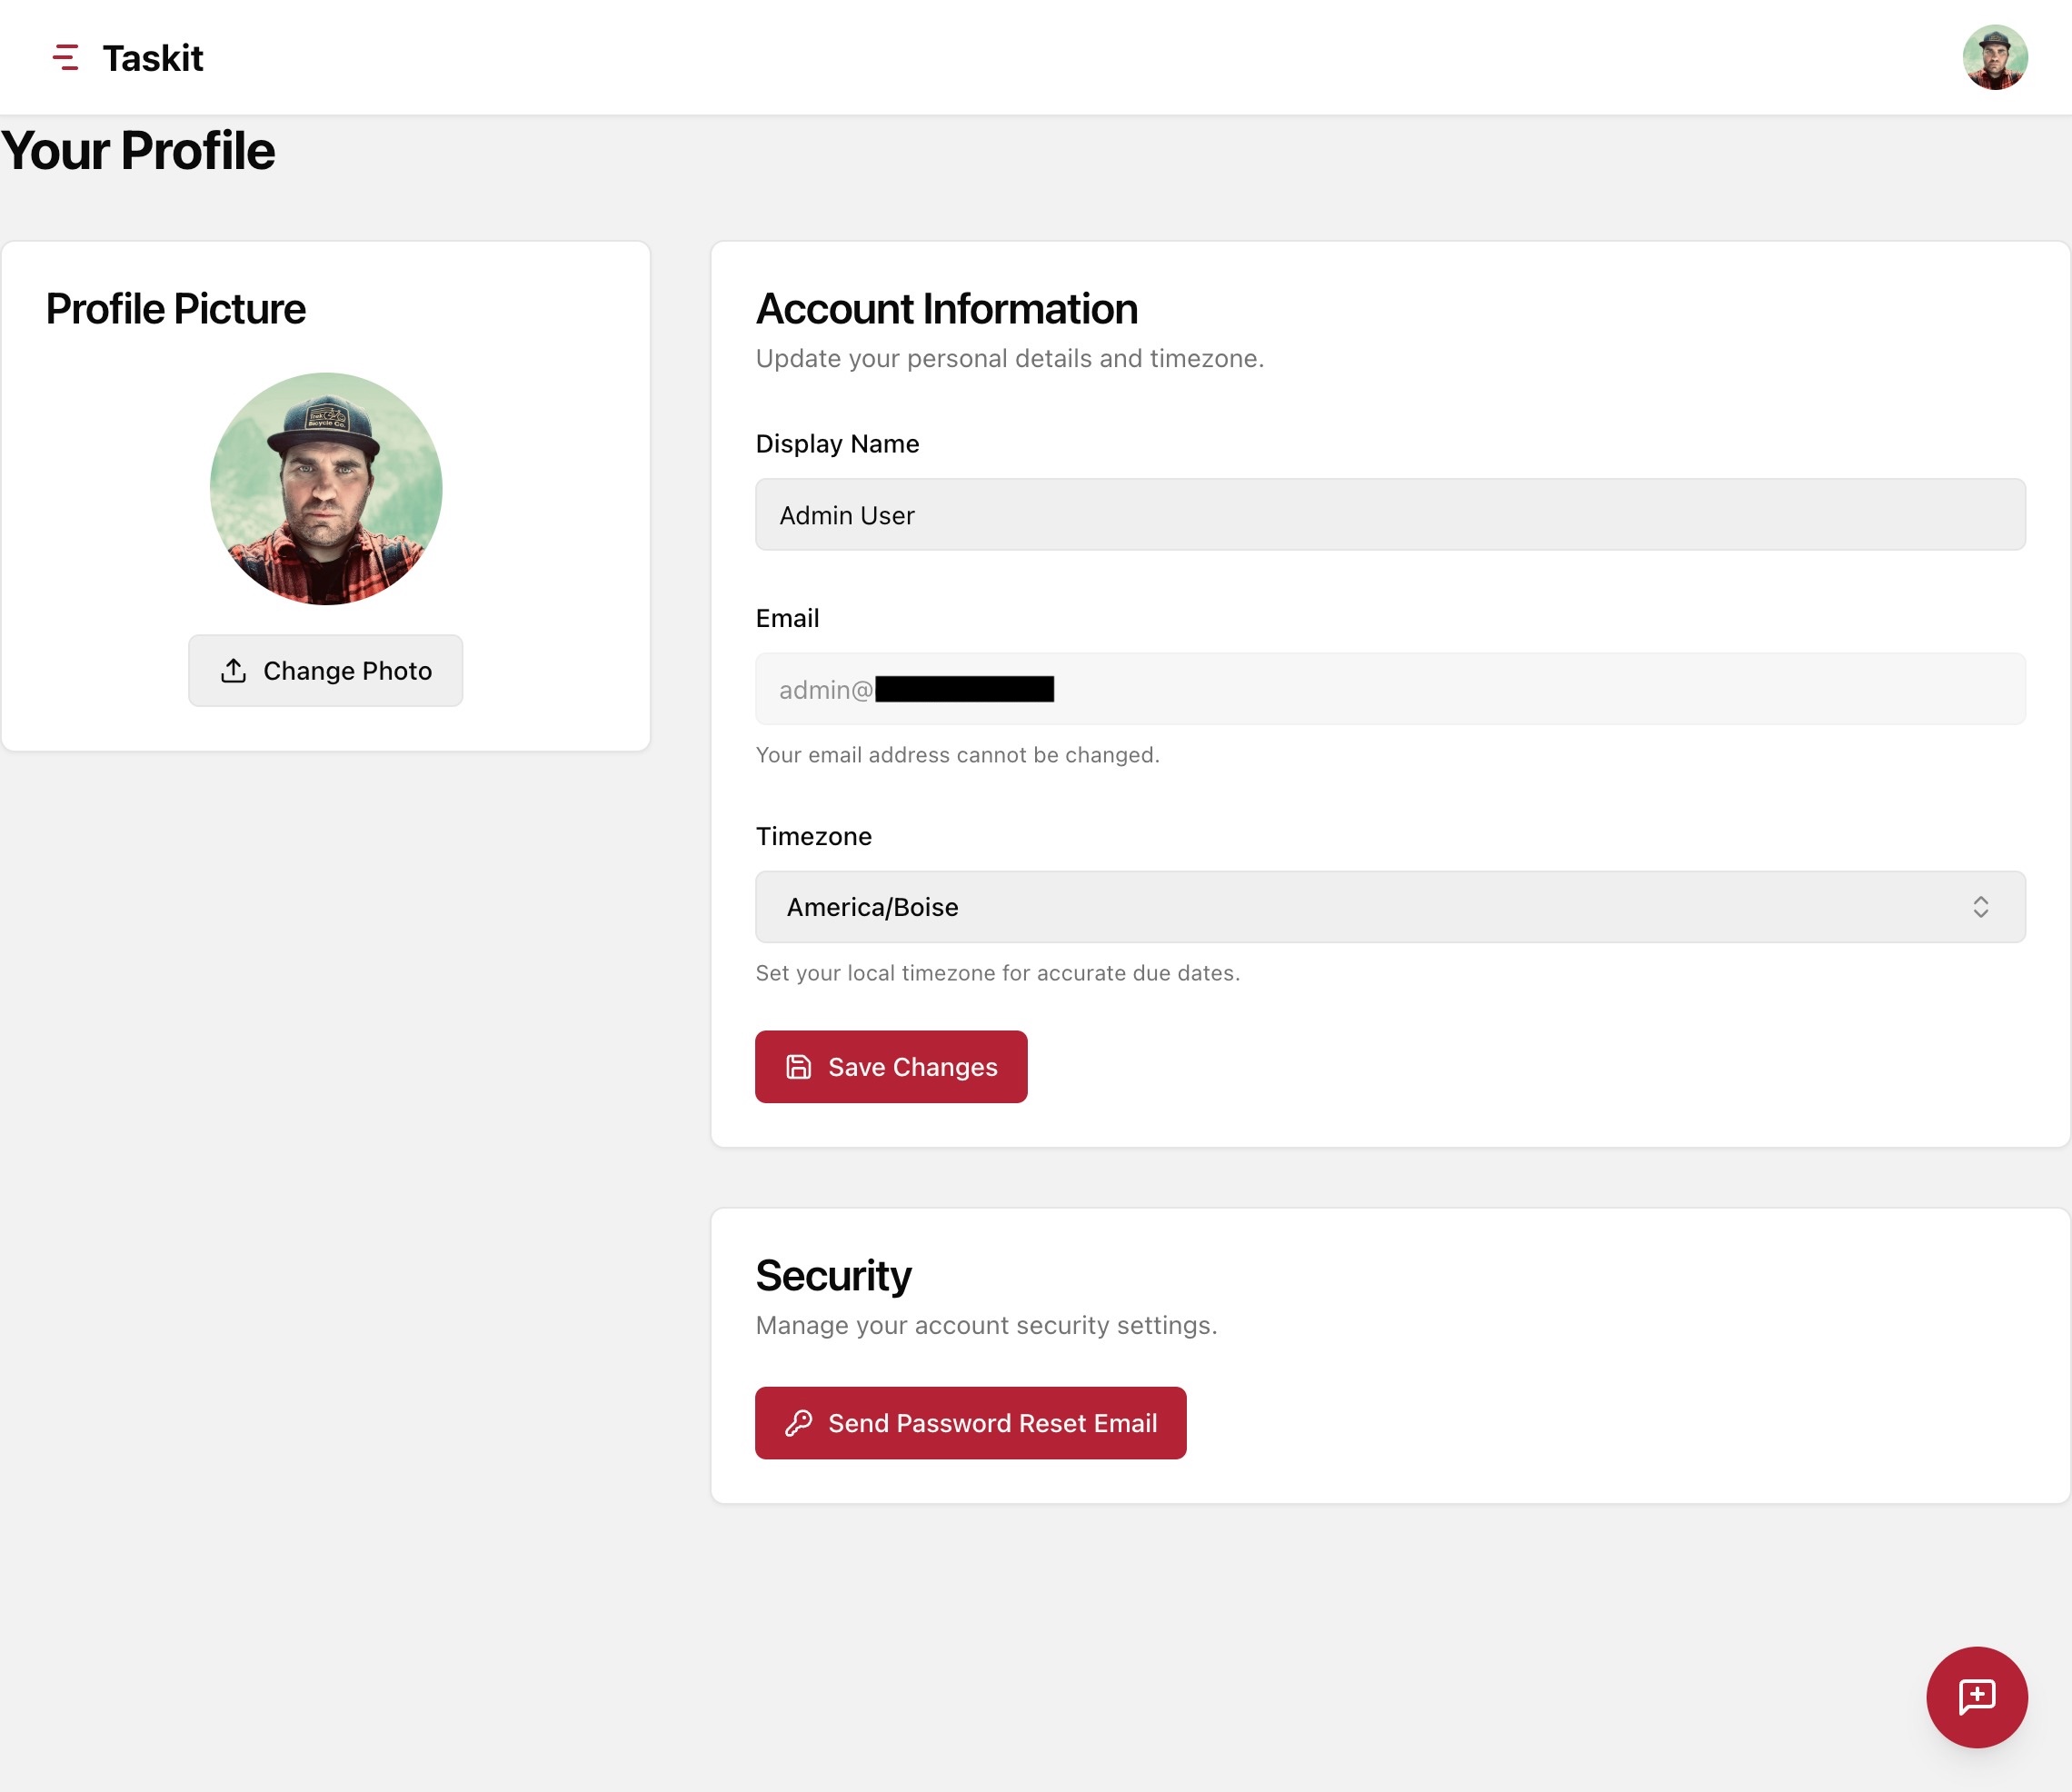
Task: Click the Taskit logo icon
Action: tap(65, 57)
